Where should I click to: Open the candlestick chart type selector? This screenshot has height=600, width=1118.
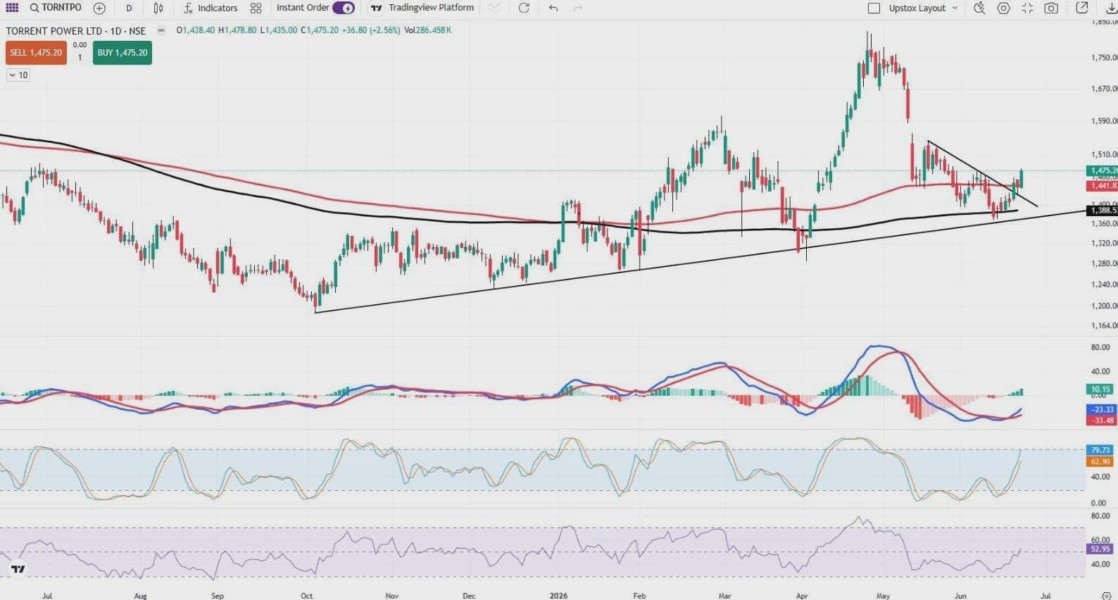(158, 8)
